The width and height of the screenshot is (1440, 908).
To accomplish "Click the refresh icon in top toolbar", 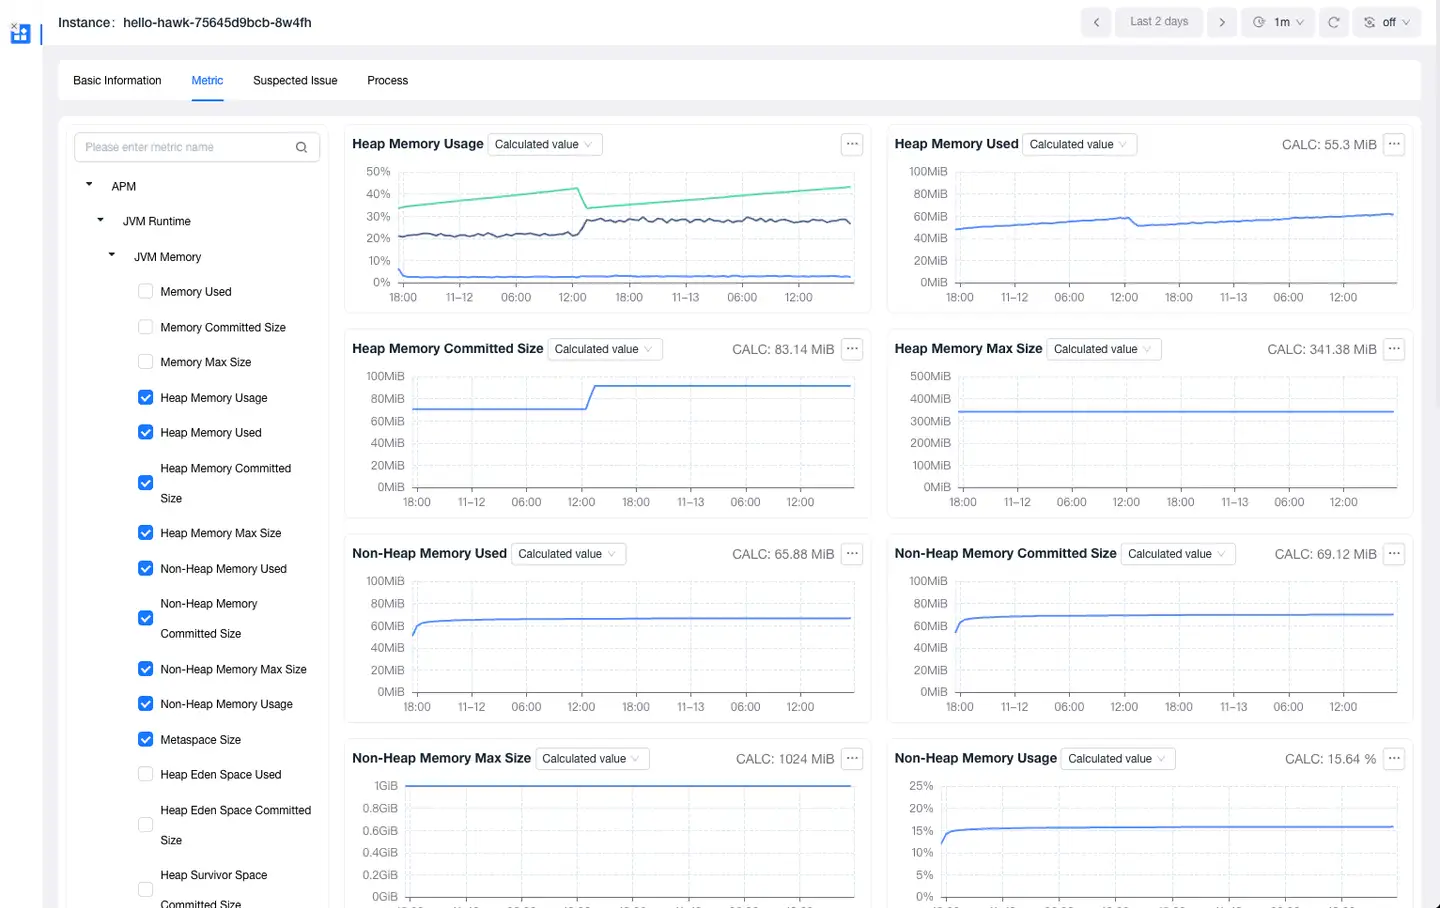I will pos(1333,22).
